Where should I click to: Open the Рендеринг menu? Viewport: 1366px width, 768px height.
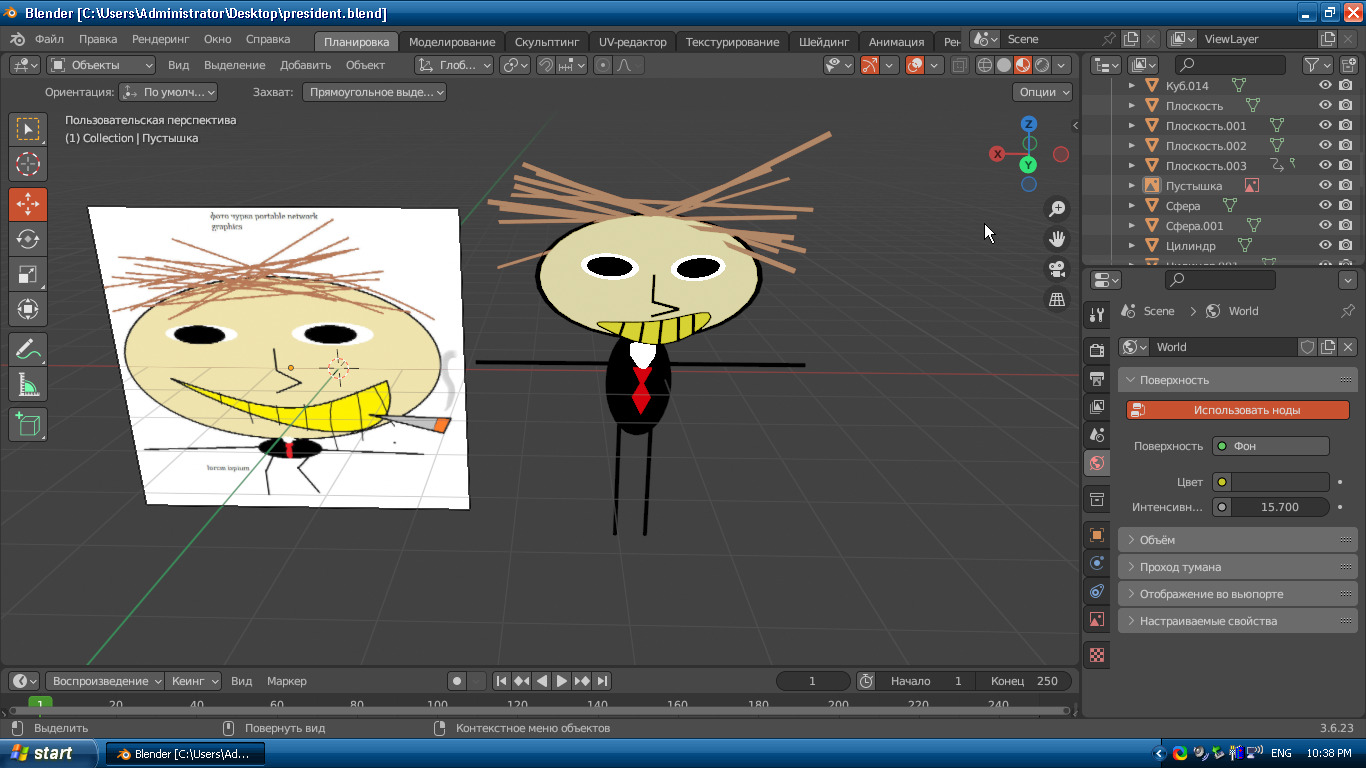click(160, 39)
